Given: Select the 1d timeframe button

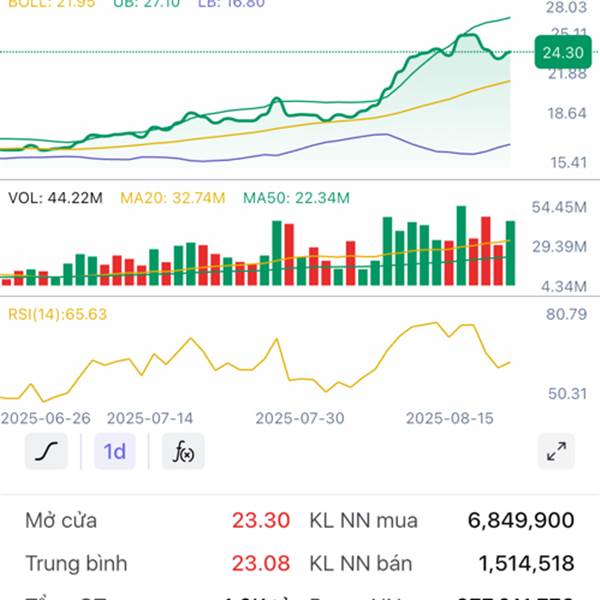Looking at the screenshot, I should (115, 451).
